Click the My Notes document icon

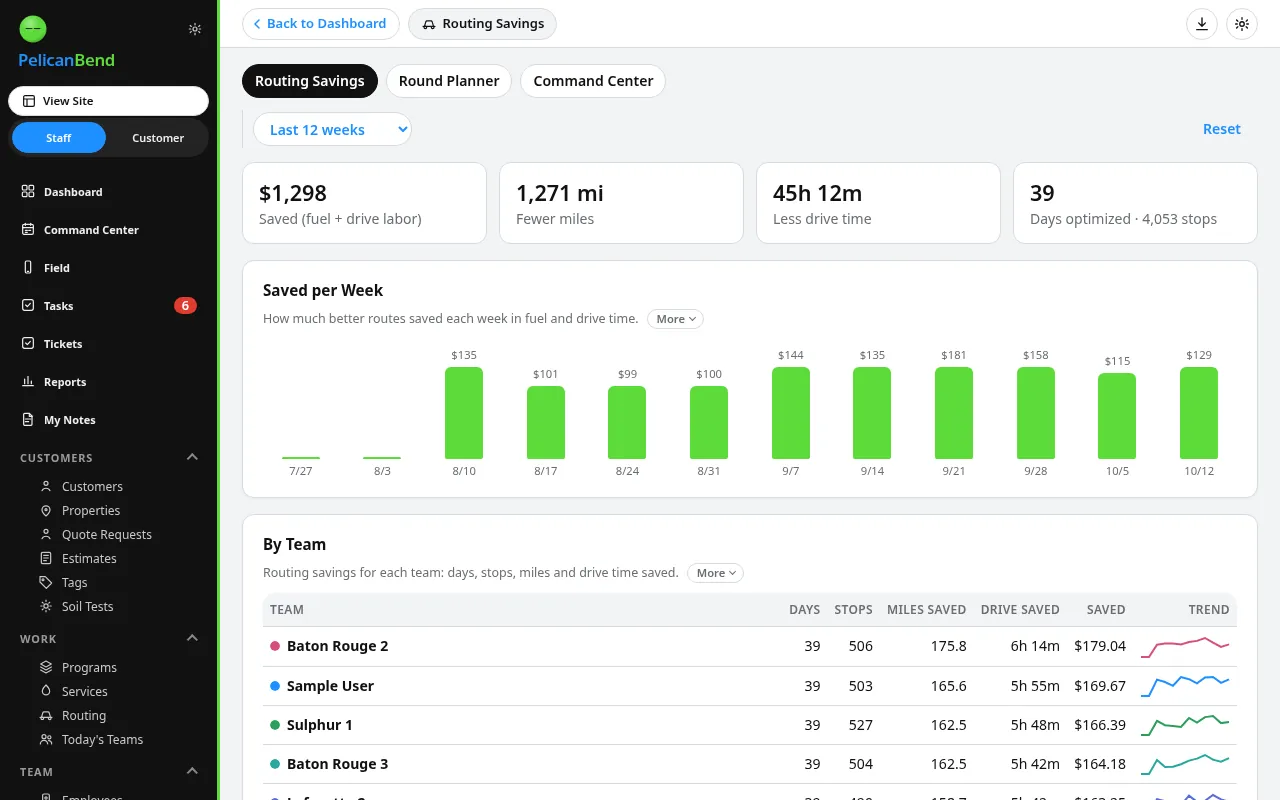pyautogui.click(x=28, y=420)
